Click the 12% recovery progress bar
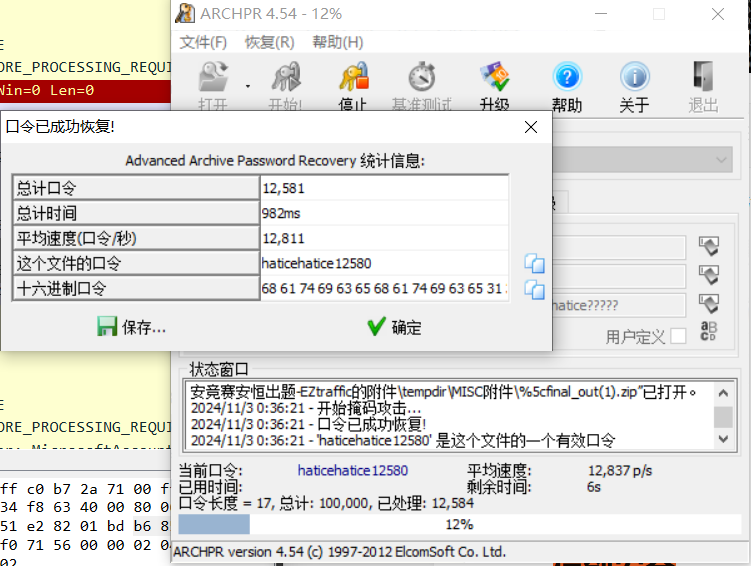The image size is (751, 566). pyautogui.click(x=458, y=525)
